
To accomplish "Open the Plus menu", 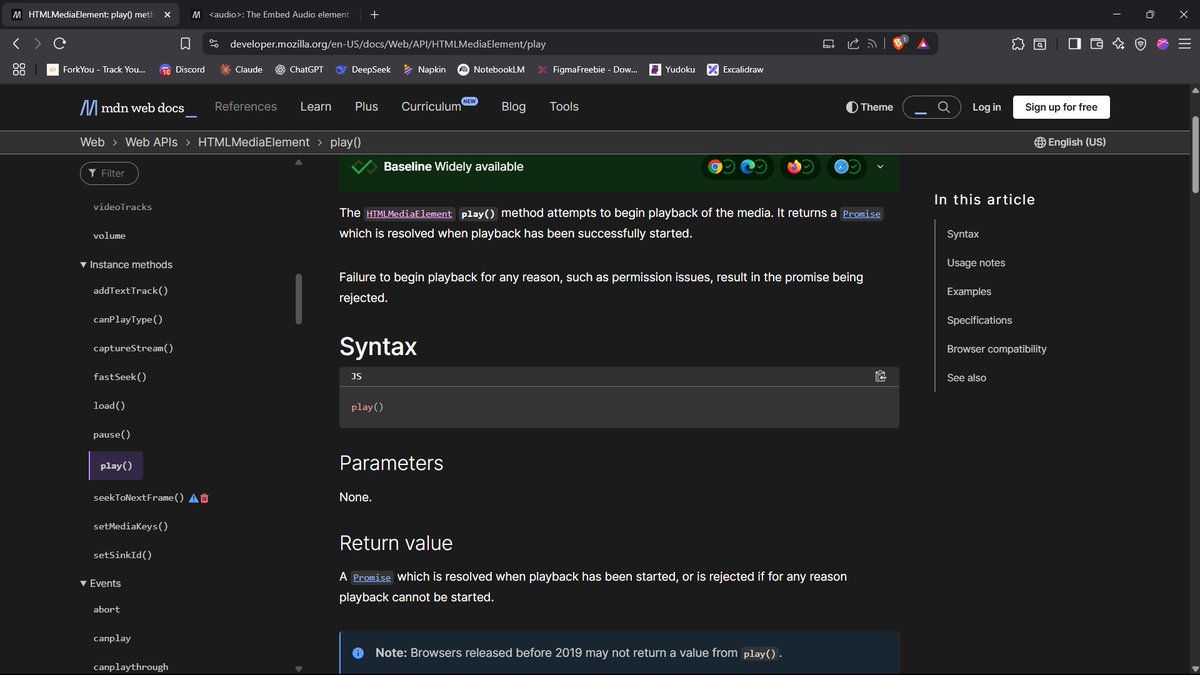I will [366, 106].
